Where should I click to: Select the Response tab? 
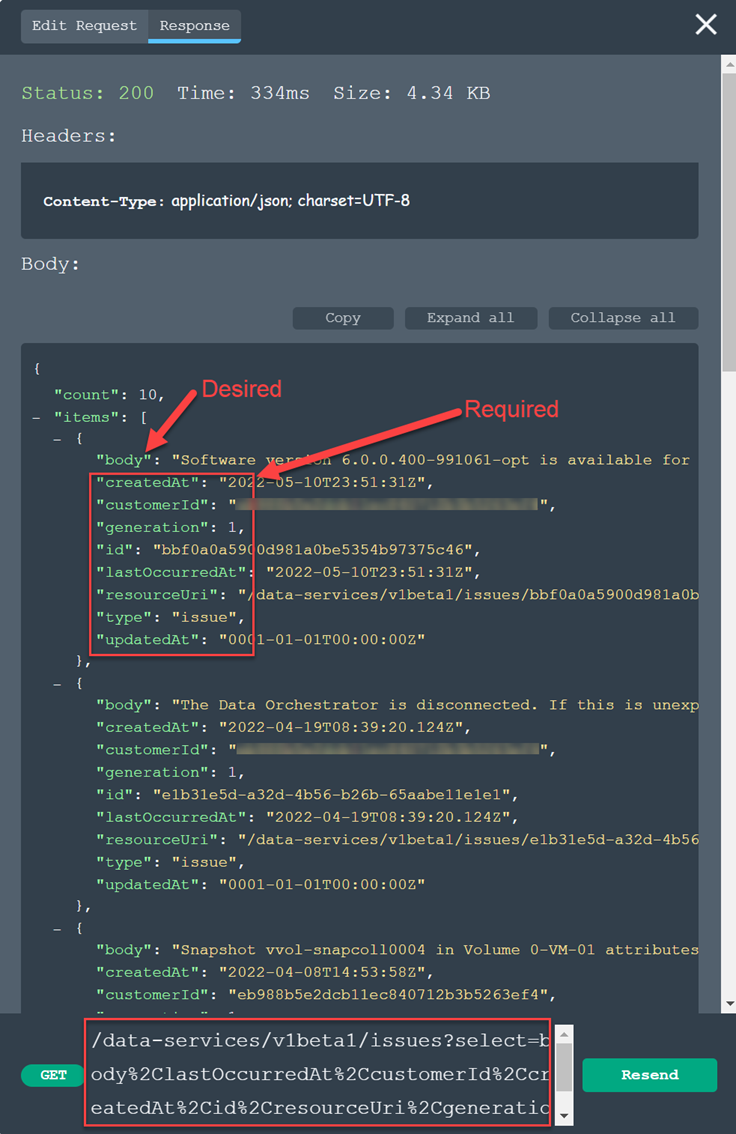click(x=194, y=26)
